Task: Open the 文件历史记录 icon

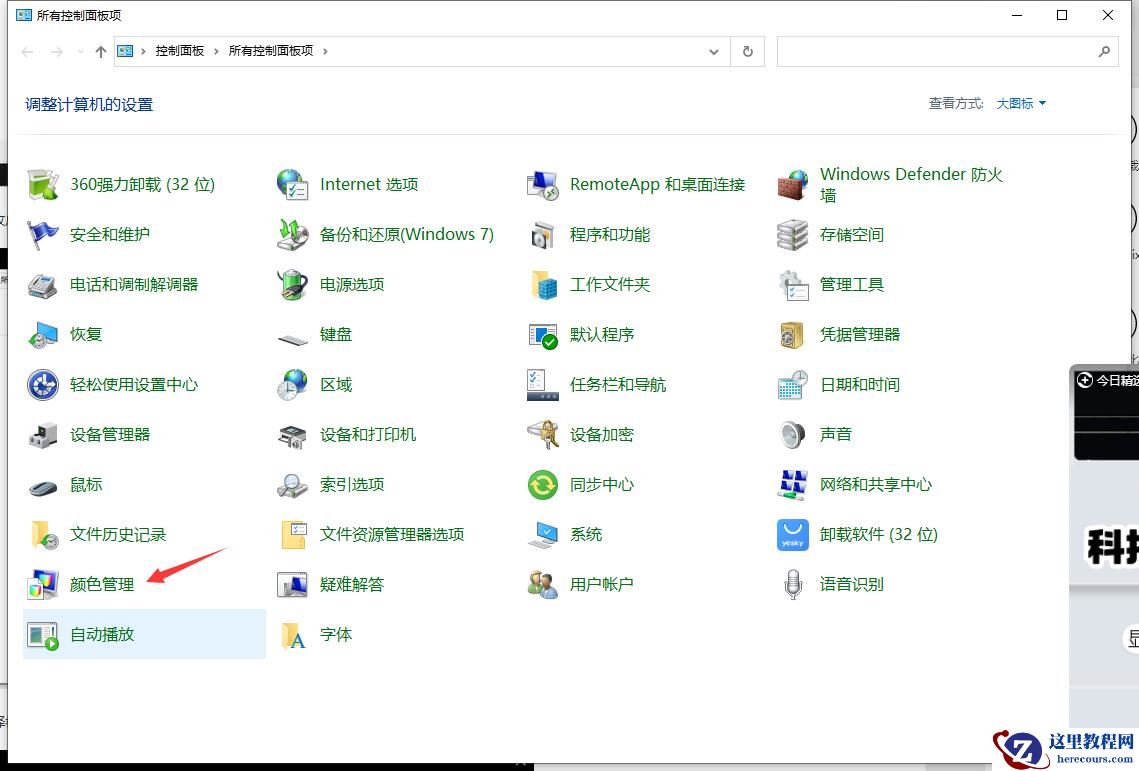Action: pyautogui.click(x=43, y=535)
